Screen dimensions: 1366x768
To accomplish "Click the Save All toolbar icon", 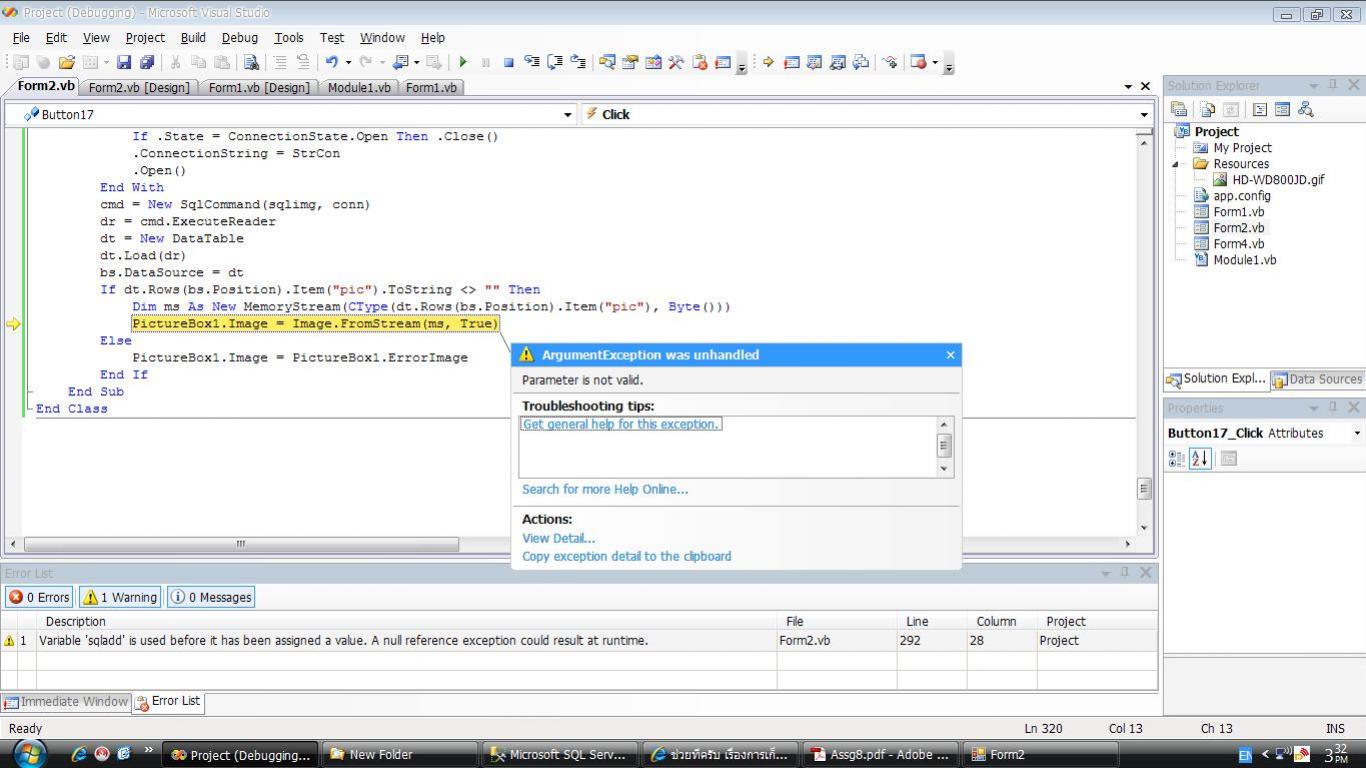I will pos(147,62).
